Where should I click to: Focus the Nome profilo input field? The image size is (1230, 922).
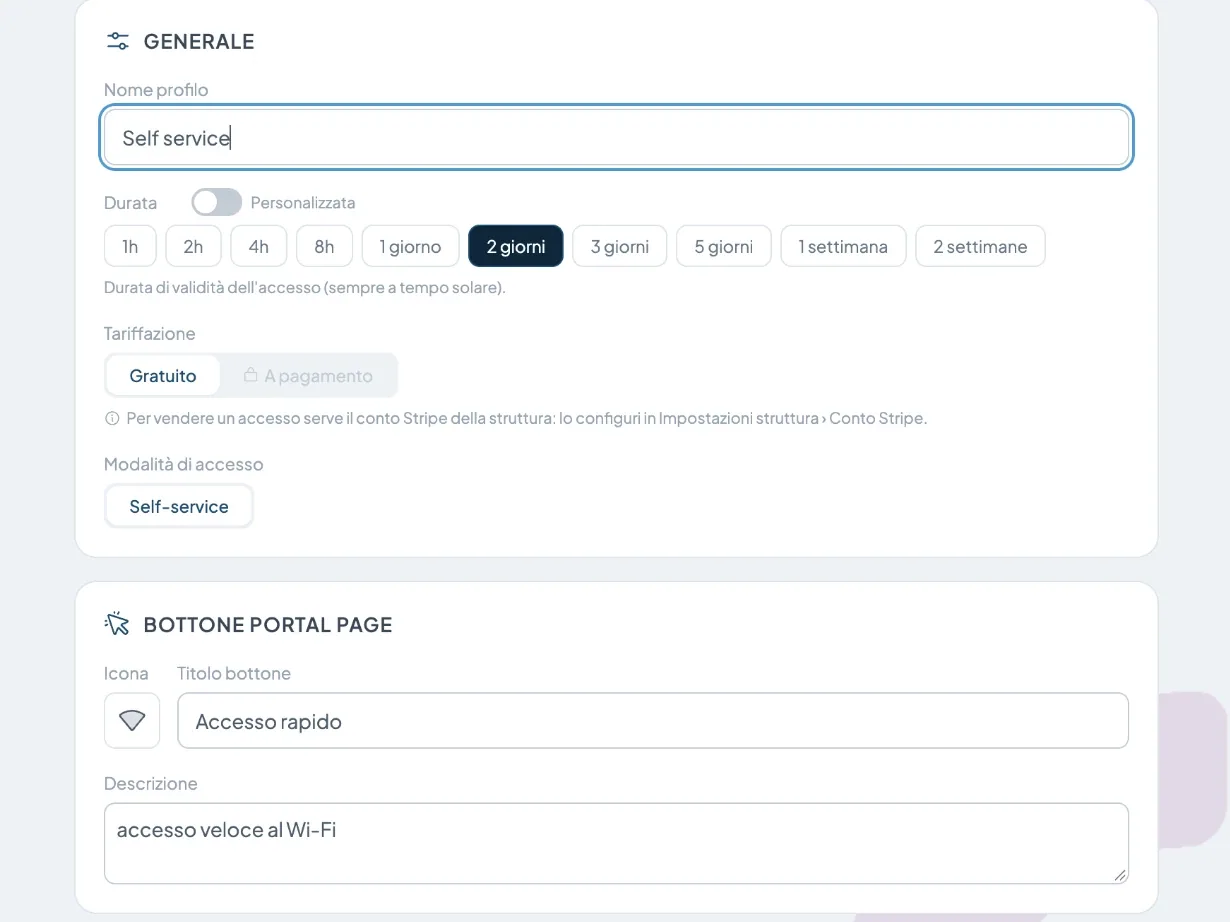617,137
